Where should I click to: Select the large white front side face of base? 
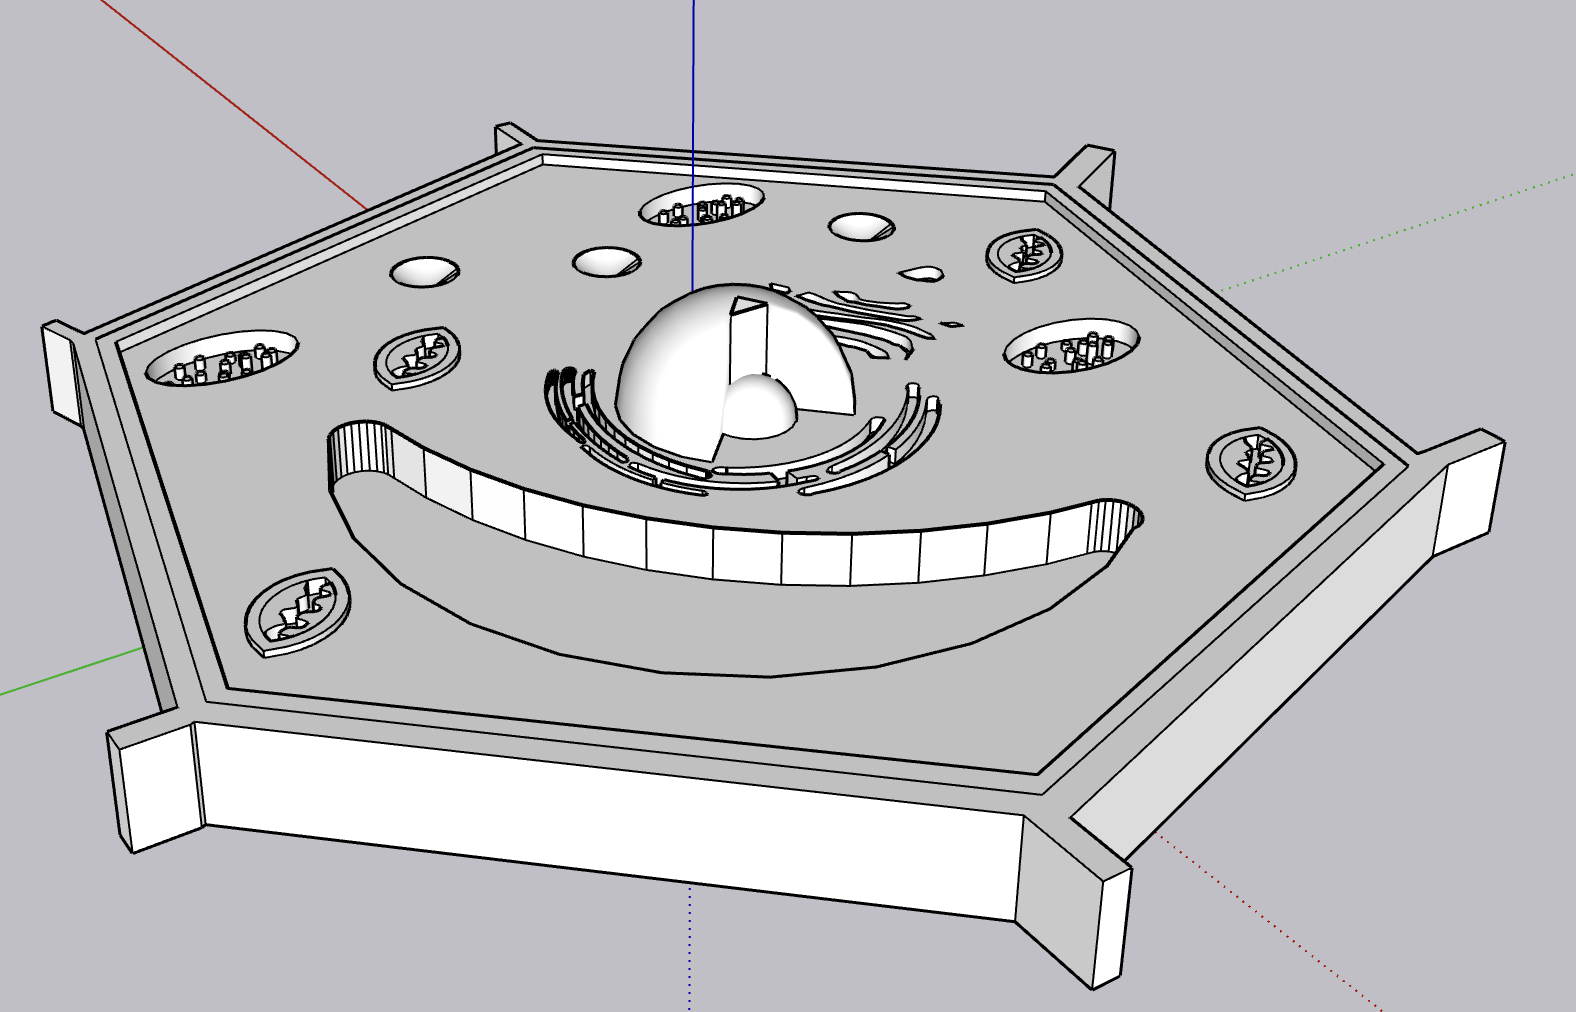(x=610, y=820)
